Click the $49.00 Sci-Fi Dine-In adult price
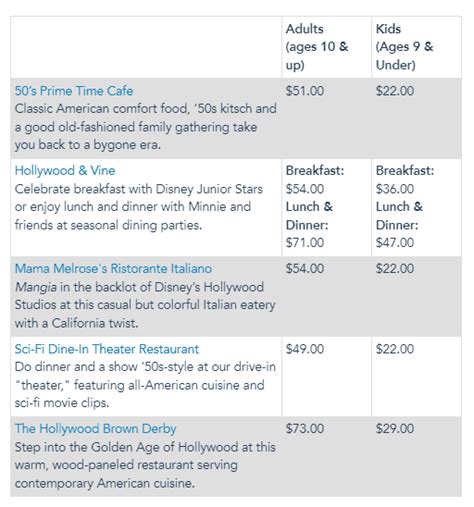 pyautogui.click(x=305, y=349)
